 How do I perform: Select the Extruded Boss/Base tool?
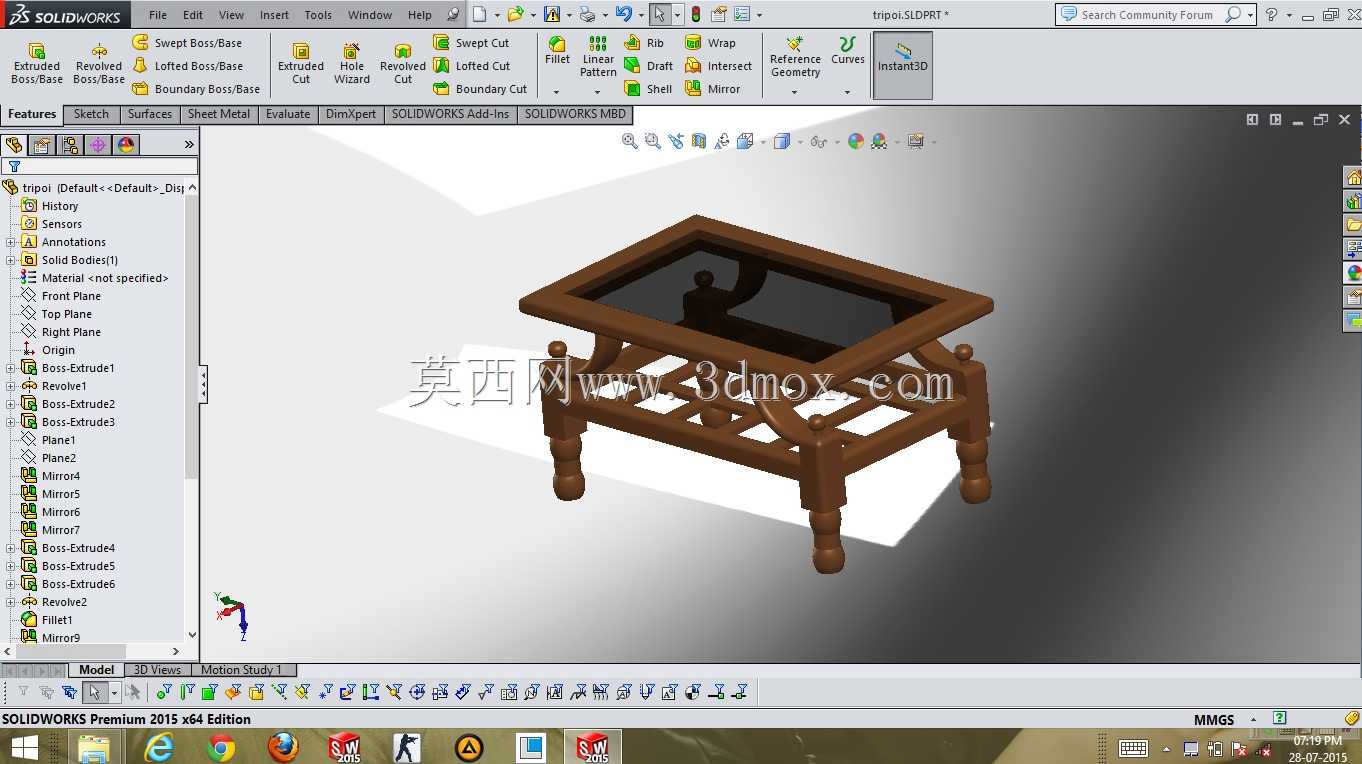click(x=37, y=64)
